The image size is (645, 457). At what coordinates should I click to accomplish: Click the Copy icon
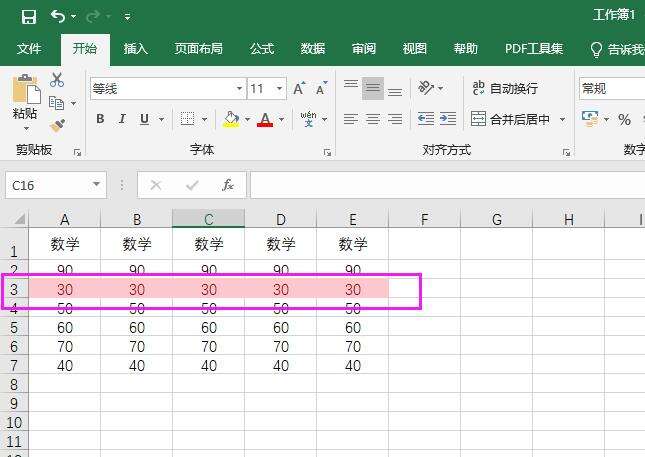pyautogui.click(x=56, y=103)
